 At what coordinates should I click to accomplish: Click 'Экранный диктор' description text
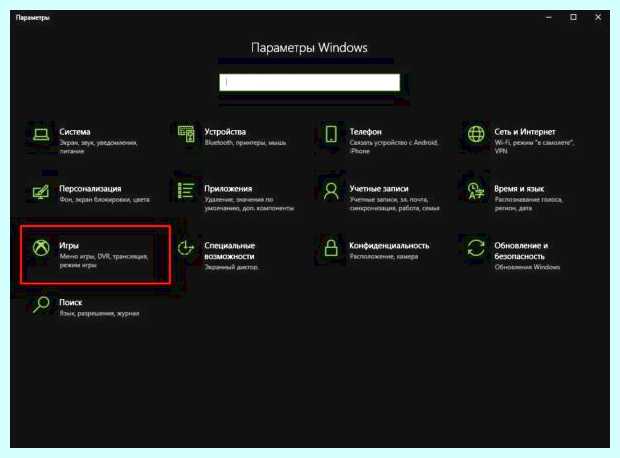(x=231, y=267)
